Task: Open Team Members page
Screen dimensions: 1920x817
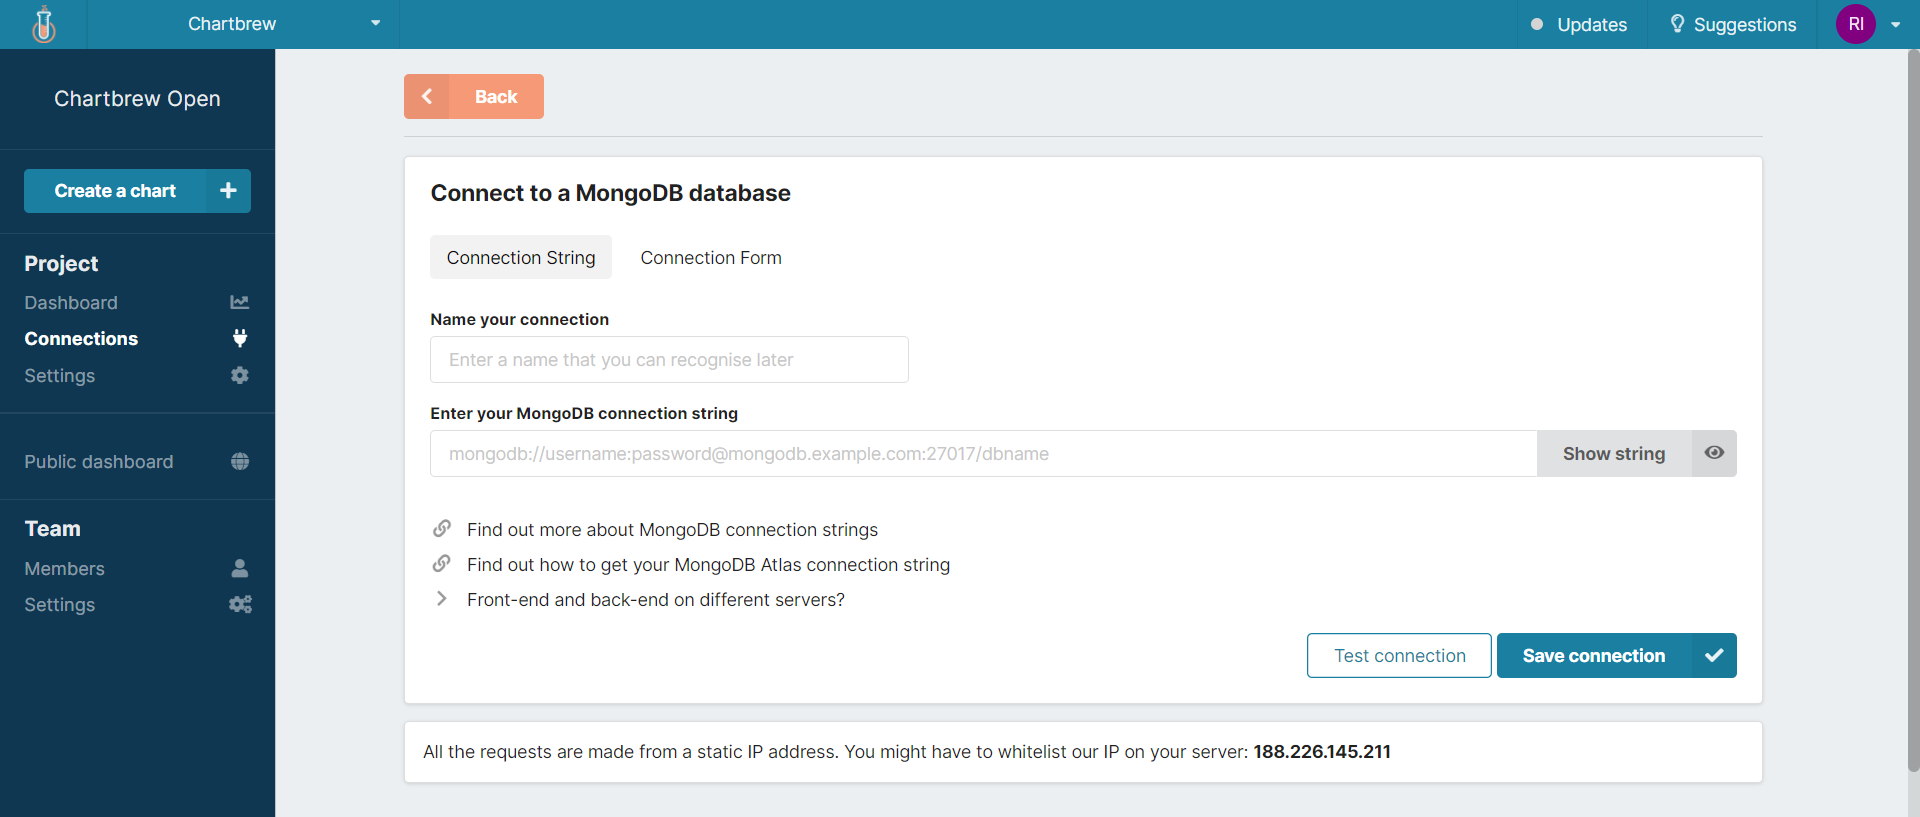Action: coord(64,568)
